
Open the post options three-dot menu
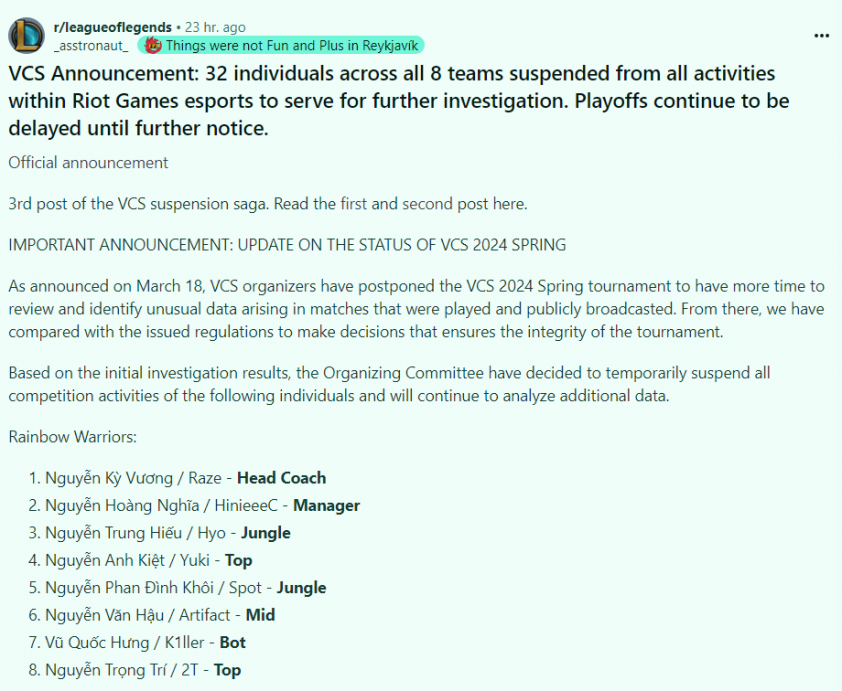[822, 36]
